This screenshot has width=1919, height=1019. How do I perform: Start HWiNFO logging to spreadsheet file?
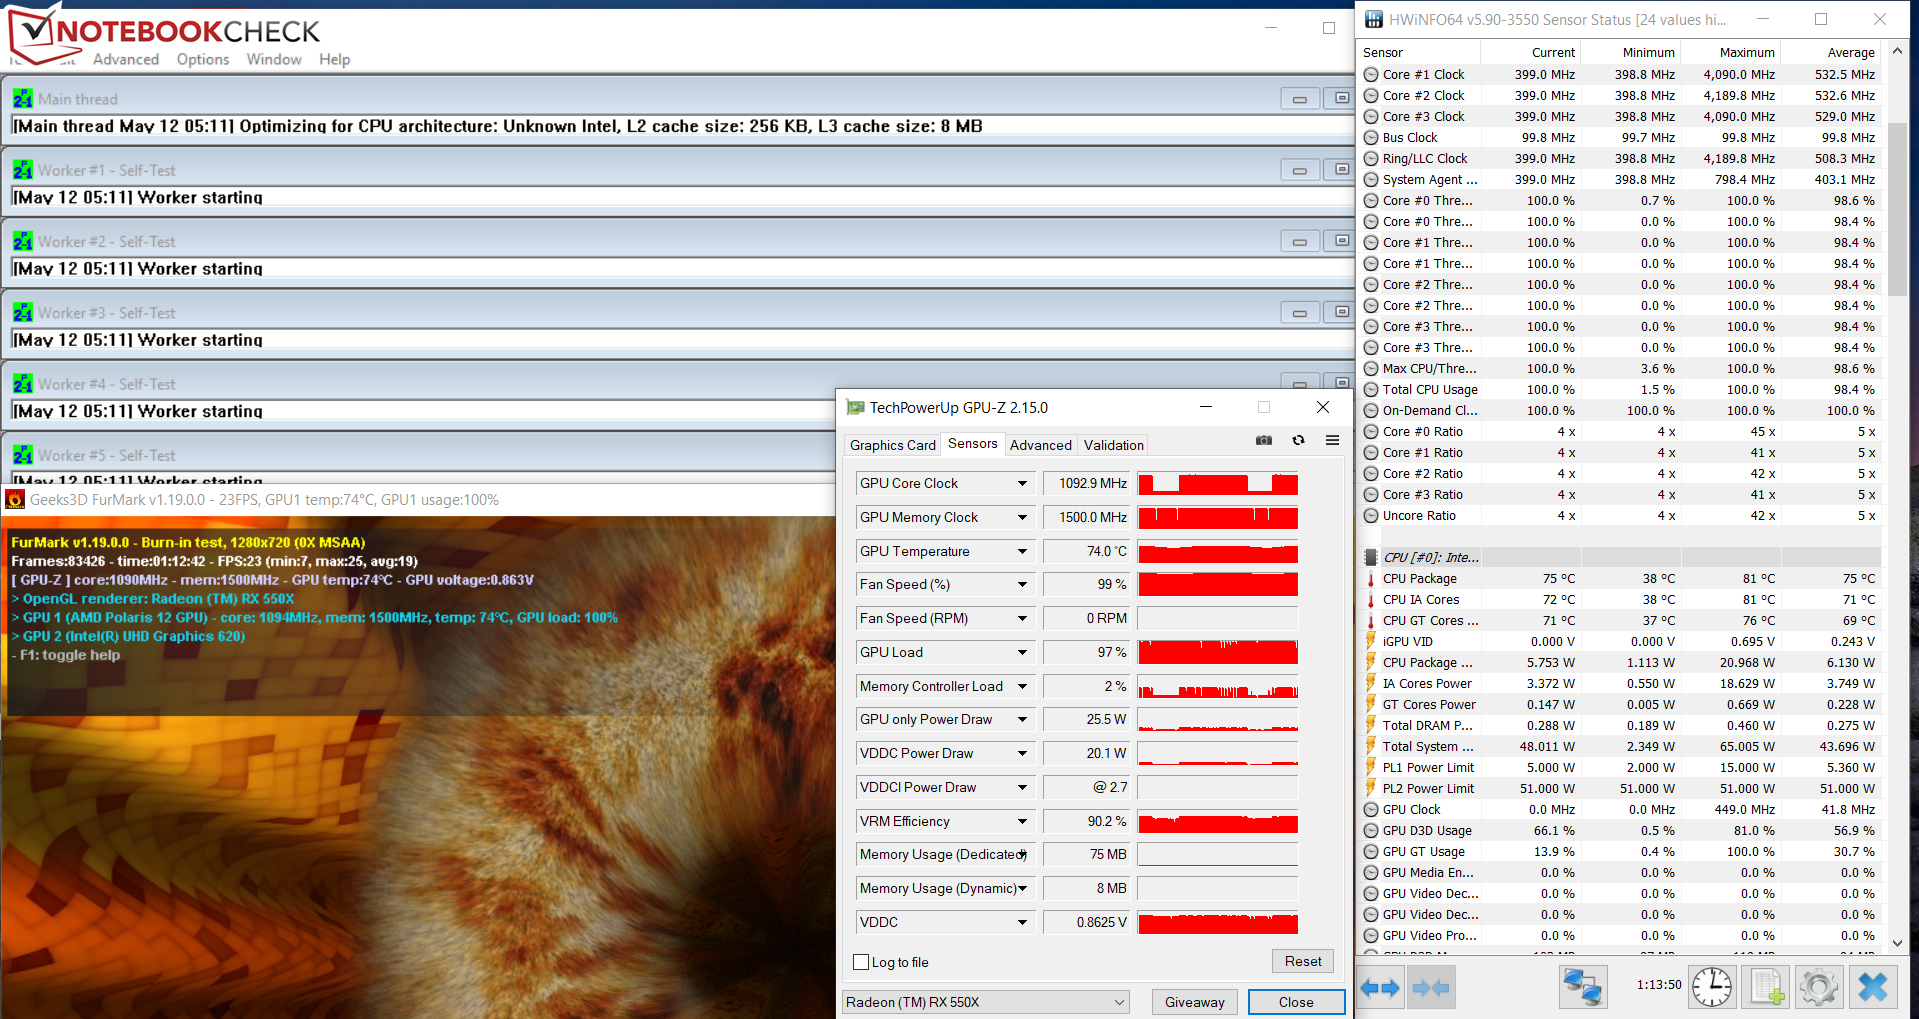[1765, 987]
